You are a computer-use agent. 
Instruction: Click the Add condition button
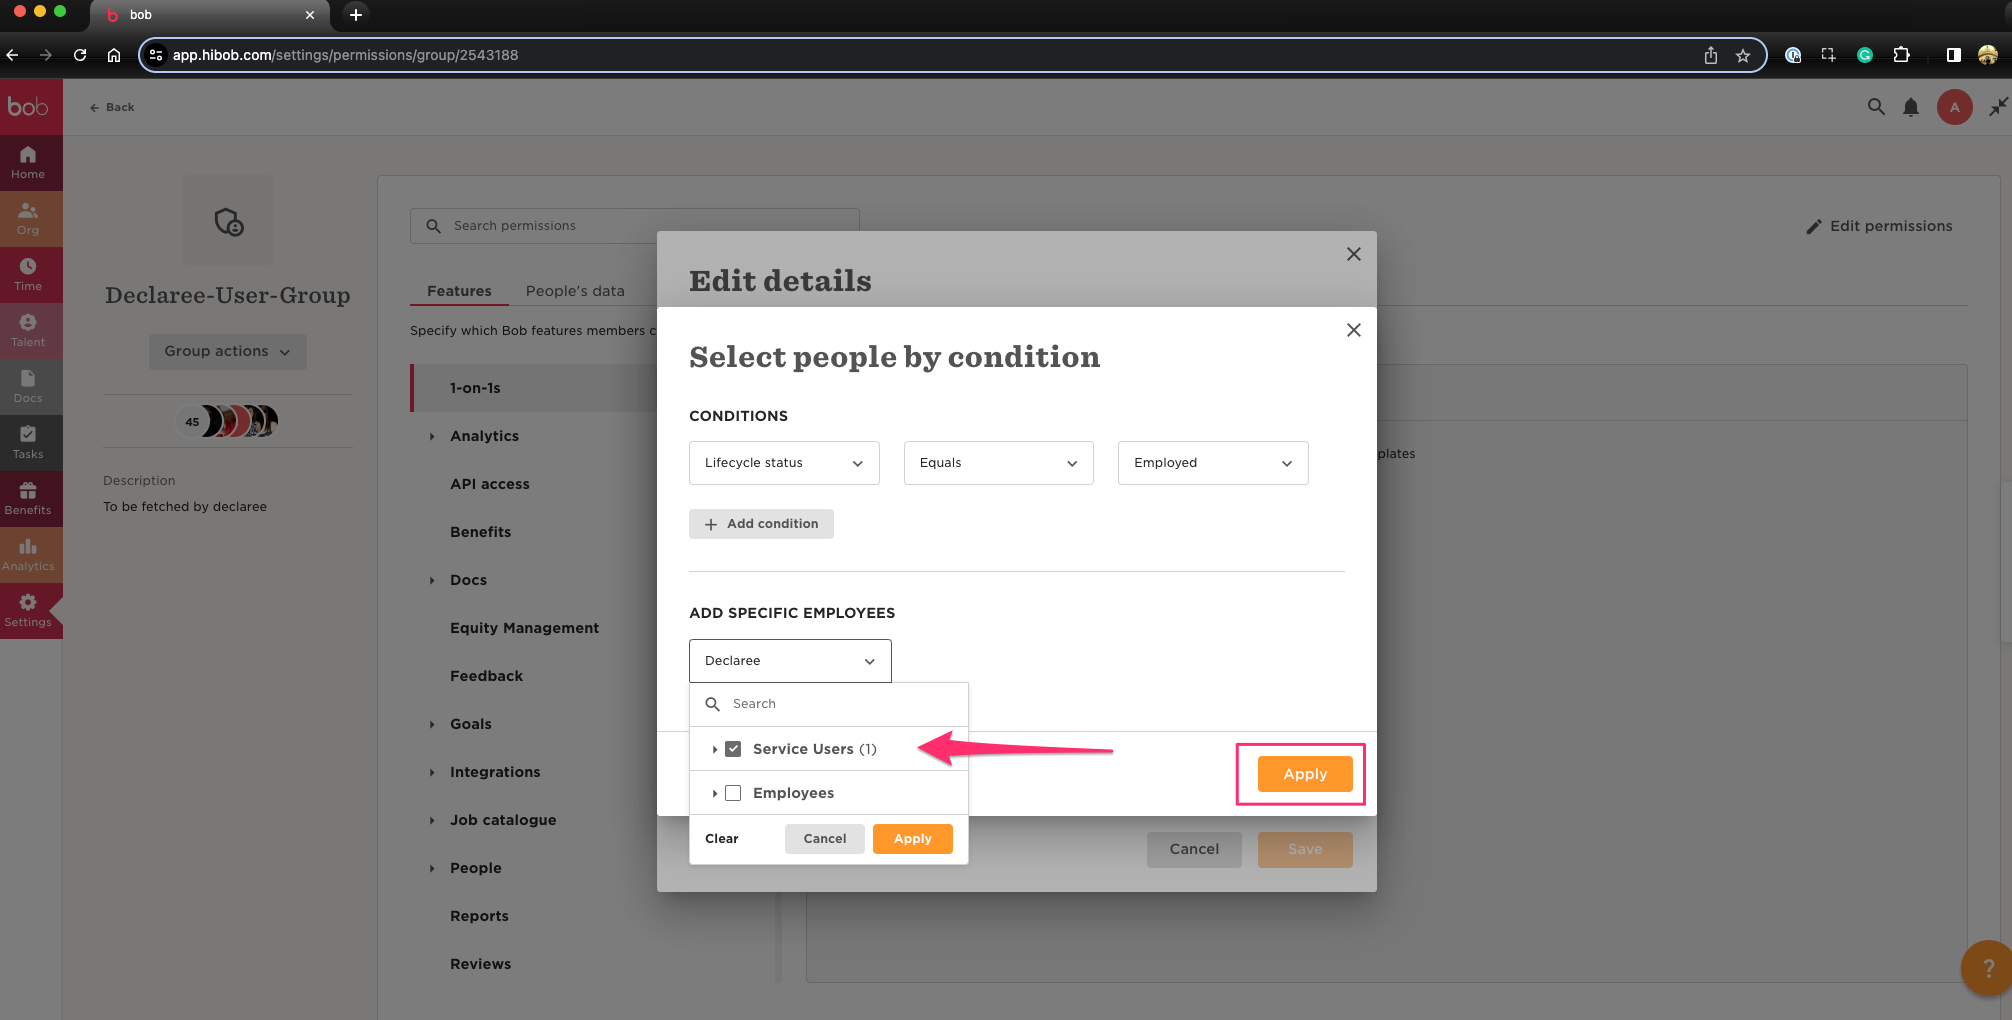pos(761,524)
